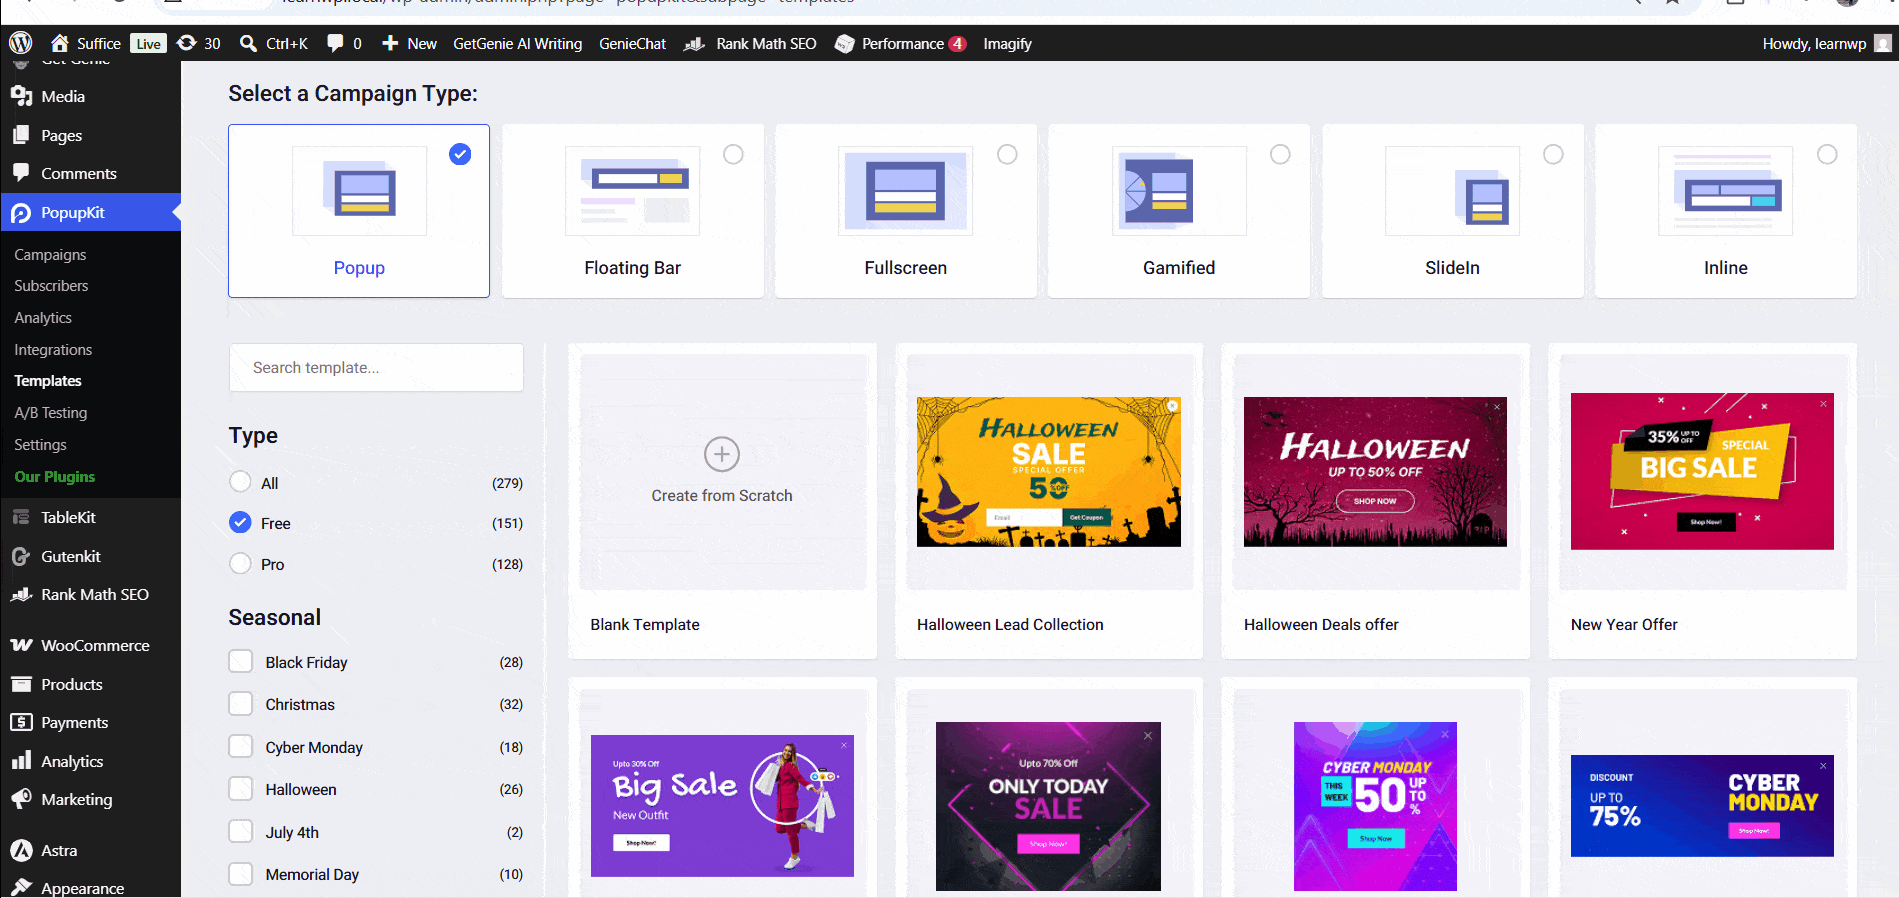Screen dimensions: 1899x898
Task: Open the Only Today Sale template thumbnail
Action: tap(1048, 806)
